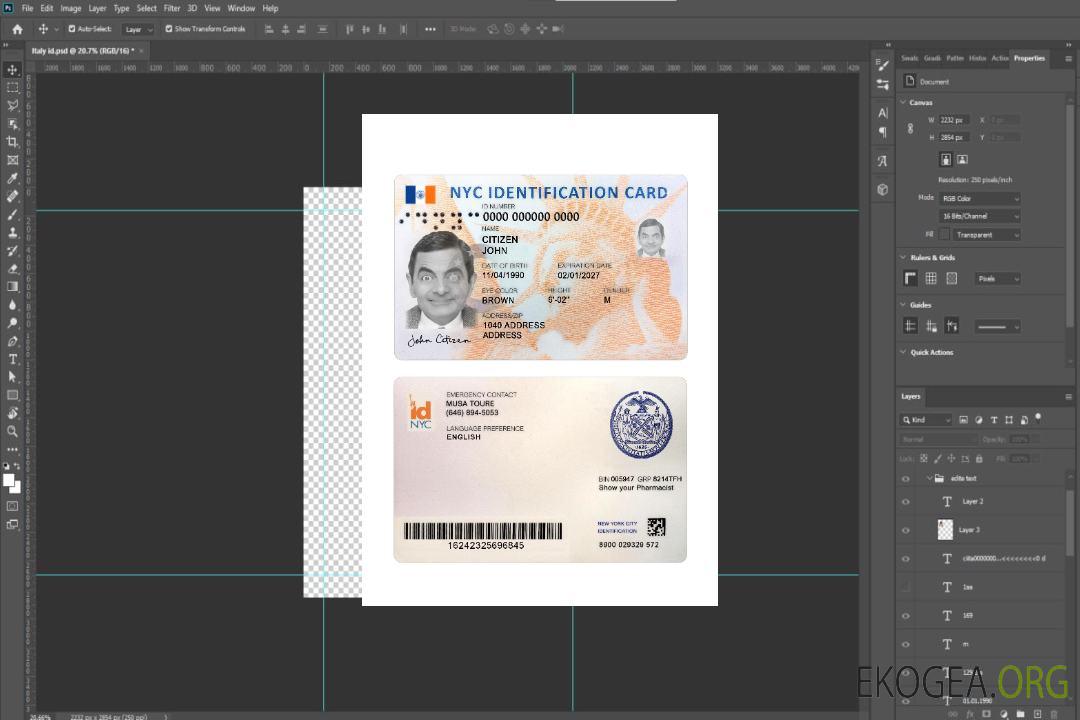Image resolution: width=1080 pixels, height=720 pixels.
Task: Open the File menu
Action: click(28, 8)
